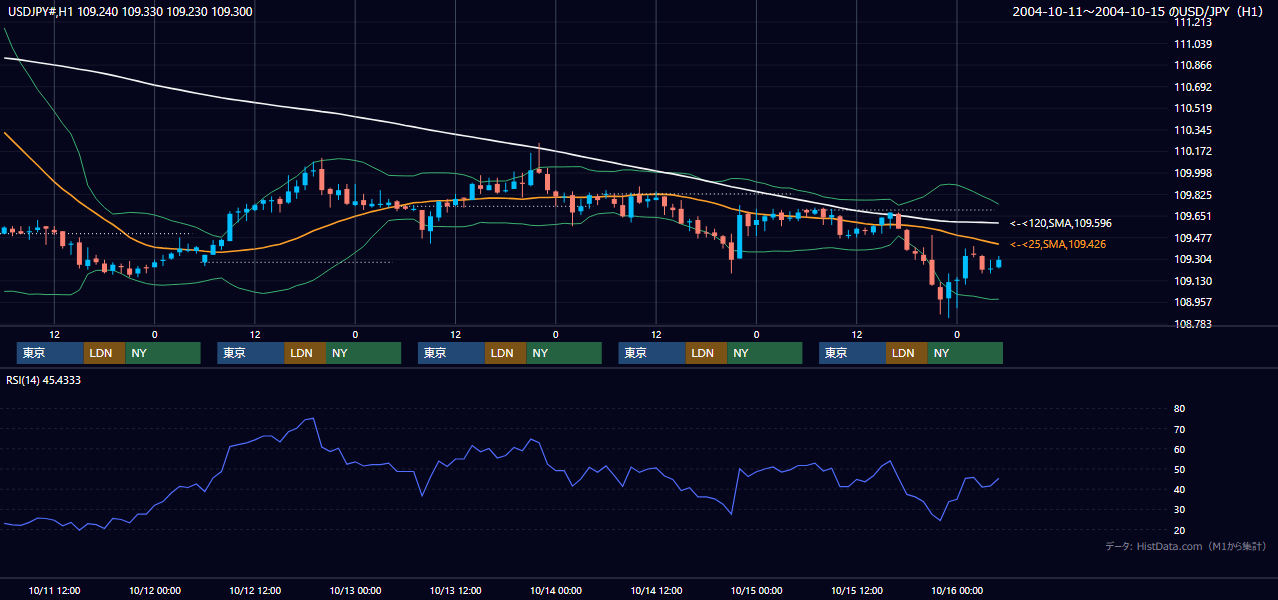Click RSI scale value 70
This screenshot has height=600, width=1278.
pos(1179,429)
